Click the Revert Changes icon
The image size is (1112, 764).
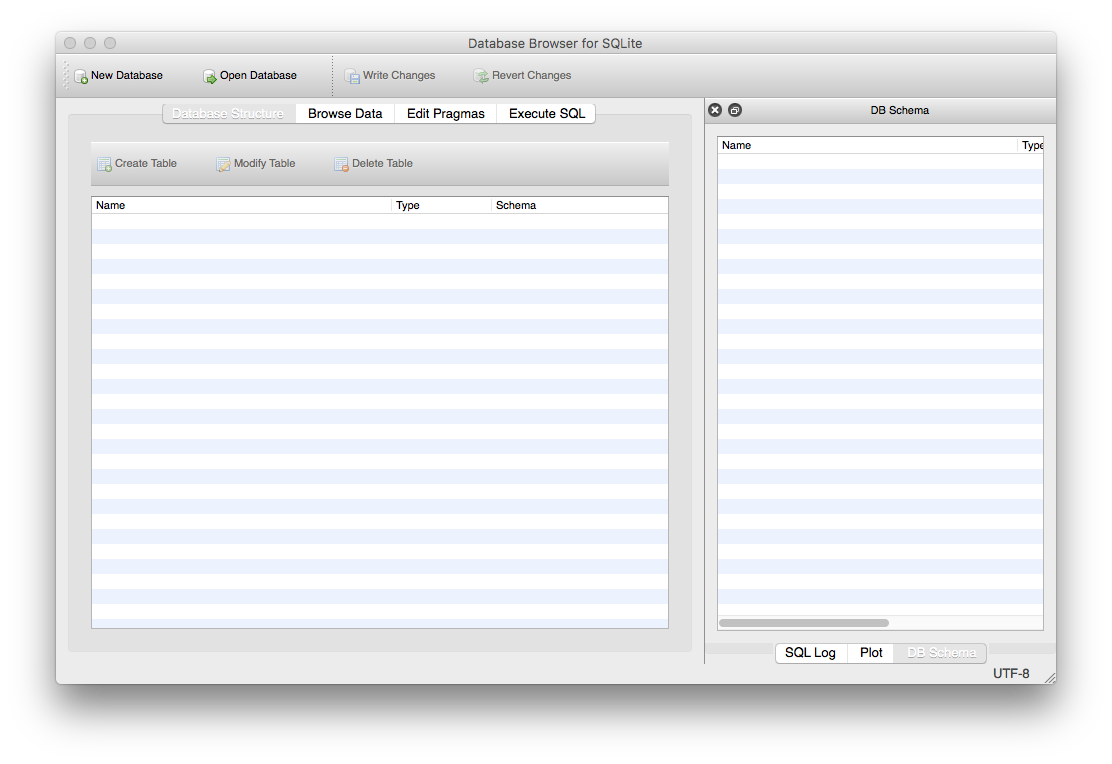click(481, 76)
